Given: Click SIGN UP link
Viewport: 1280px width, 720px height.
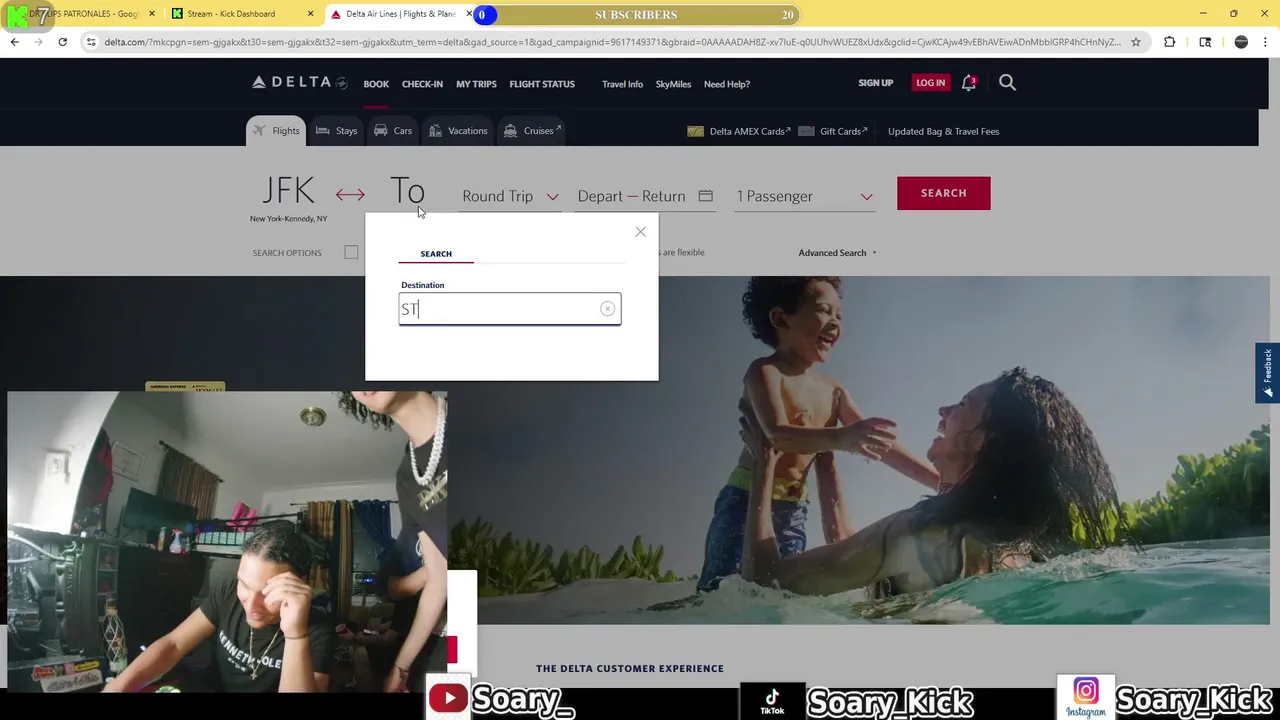Looking at the screenshot, I should (875, 83).
